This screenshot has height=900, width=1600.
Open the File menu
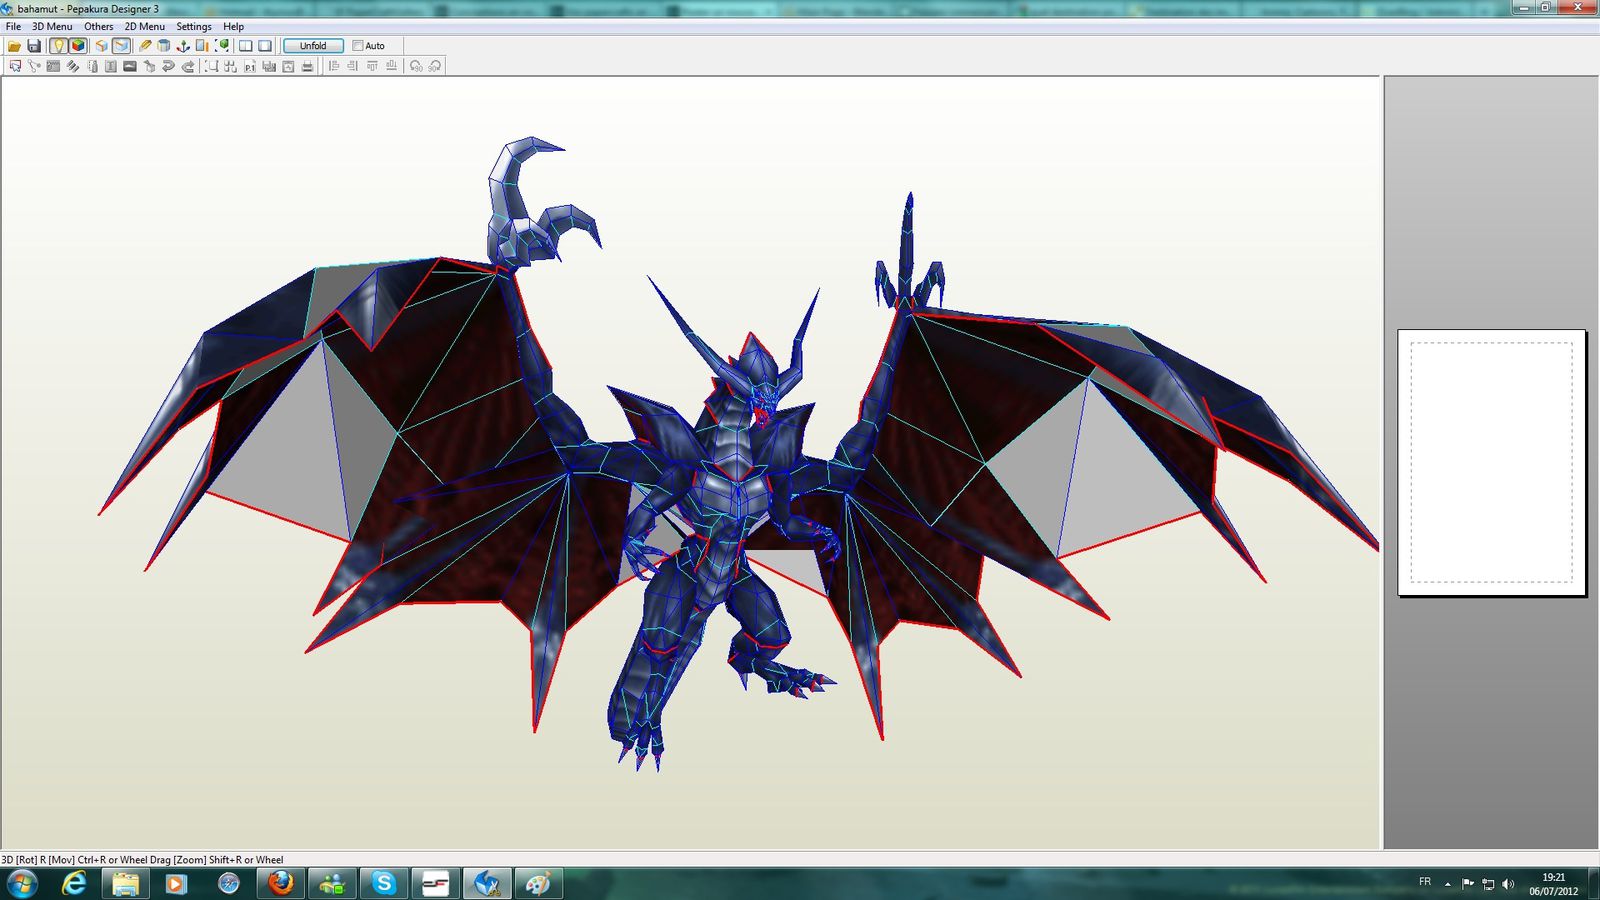click(13, 27)
